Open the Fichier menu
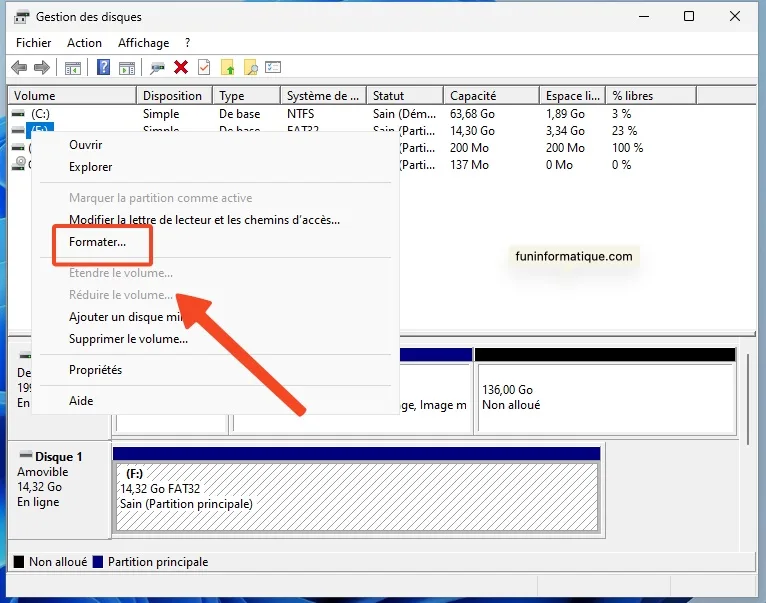This screenshot has width=766, height=603. pyautogui.click(x=33, y=43)
